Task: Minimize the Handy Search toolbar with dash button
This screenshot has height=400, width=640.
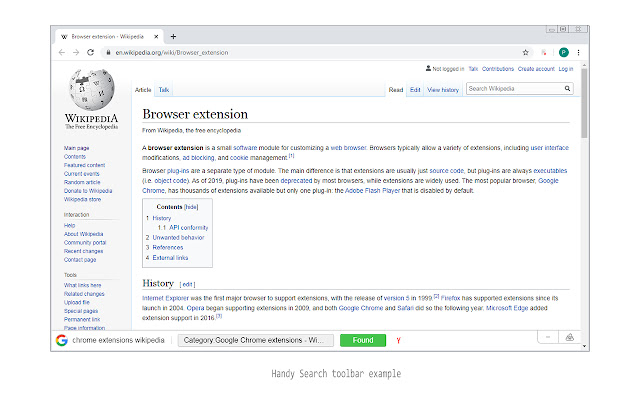Action: [x=548, y=337]
